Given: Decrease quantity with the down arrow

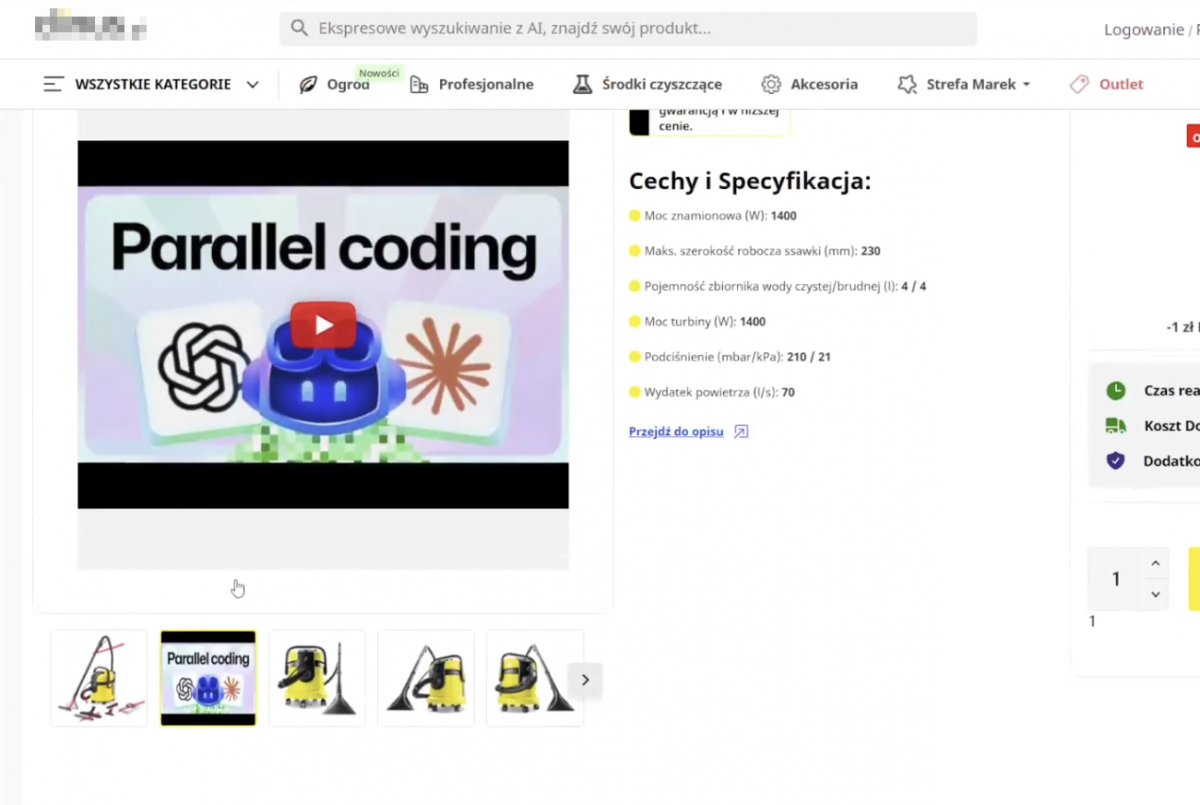Looking at the screenshot, I should [1155, 594].
